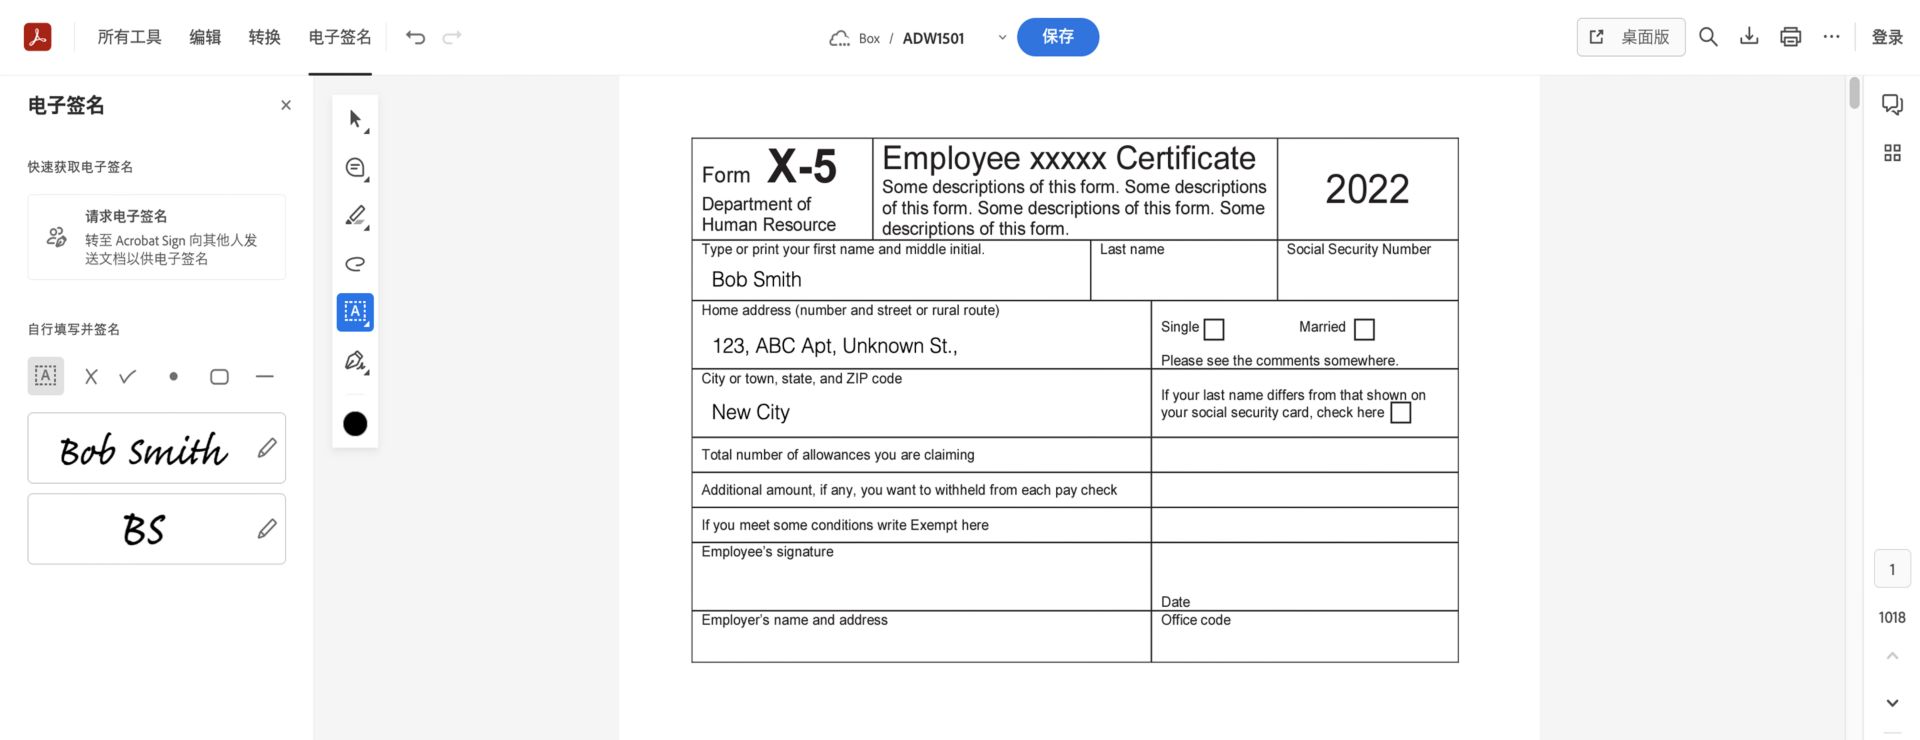Screen dimensions: 1920x740
Task: Select the freehand loop drawing tool
Action: point(355,264)
